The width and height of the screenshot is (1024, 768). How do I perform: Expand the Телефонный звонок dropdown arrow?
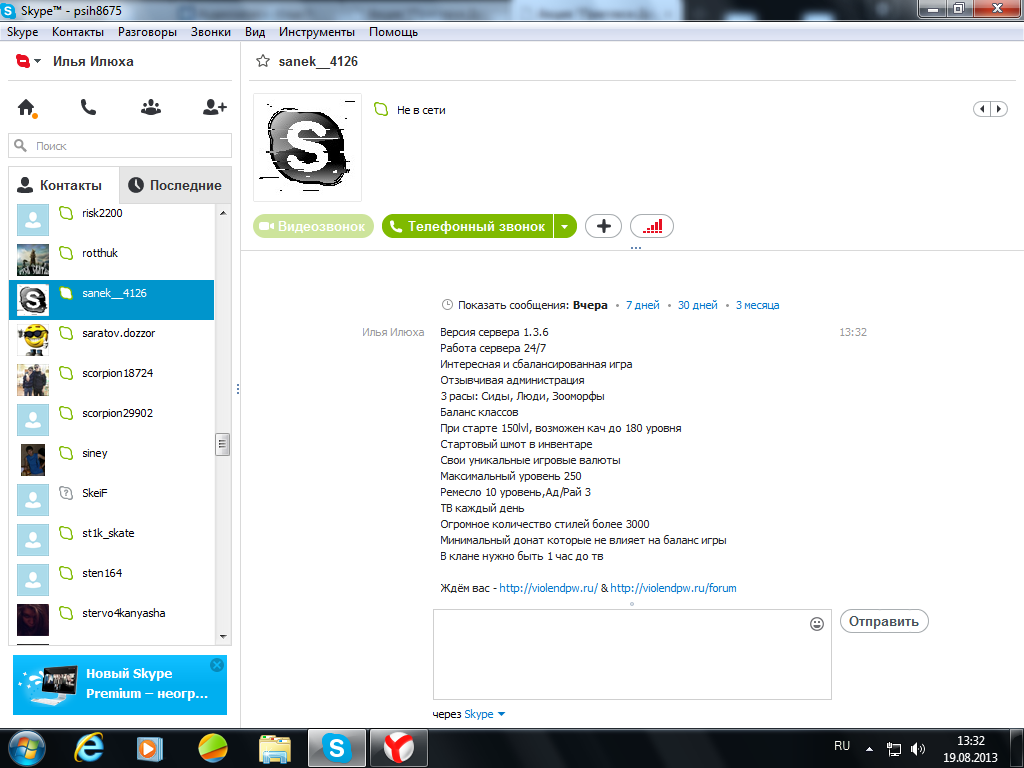point(565,226)
